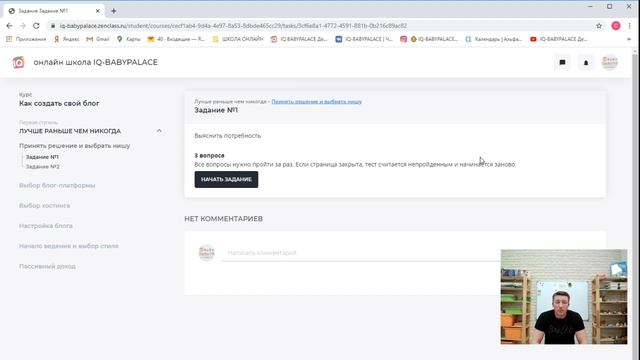Open the Пассивный доход section
The height and width of the screenshot is (360, 640).
(x=47, y=266)
